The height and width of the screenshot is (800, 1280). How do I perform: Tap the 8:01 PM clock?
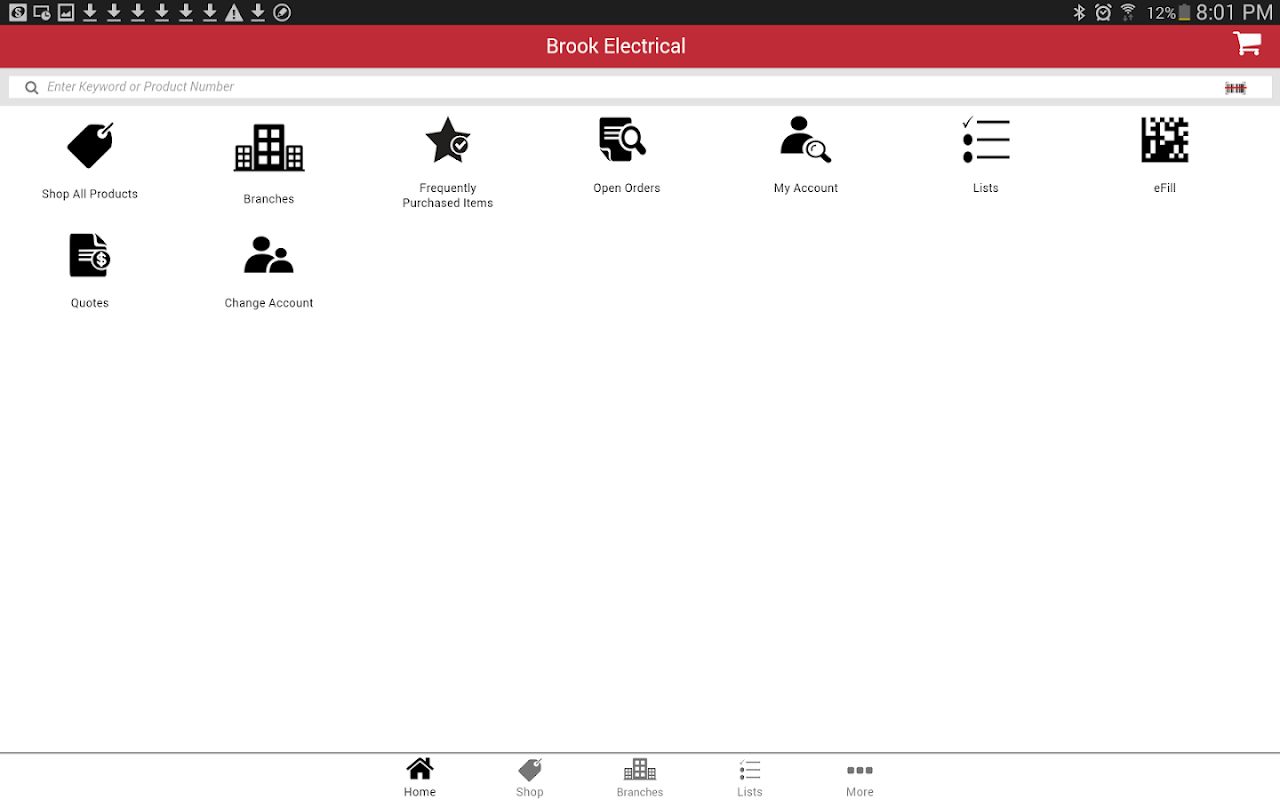(1234, 12)
